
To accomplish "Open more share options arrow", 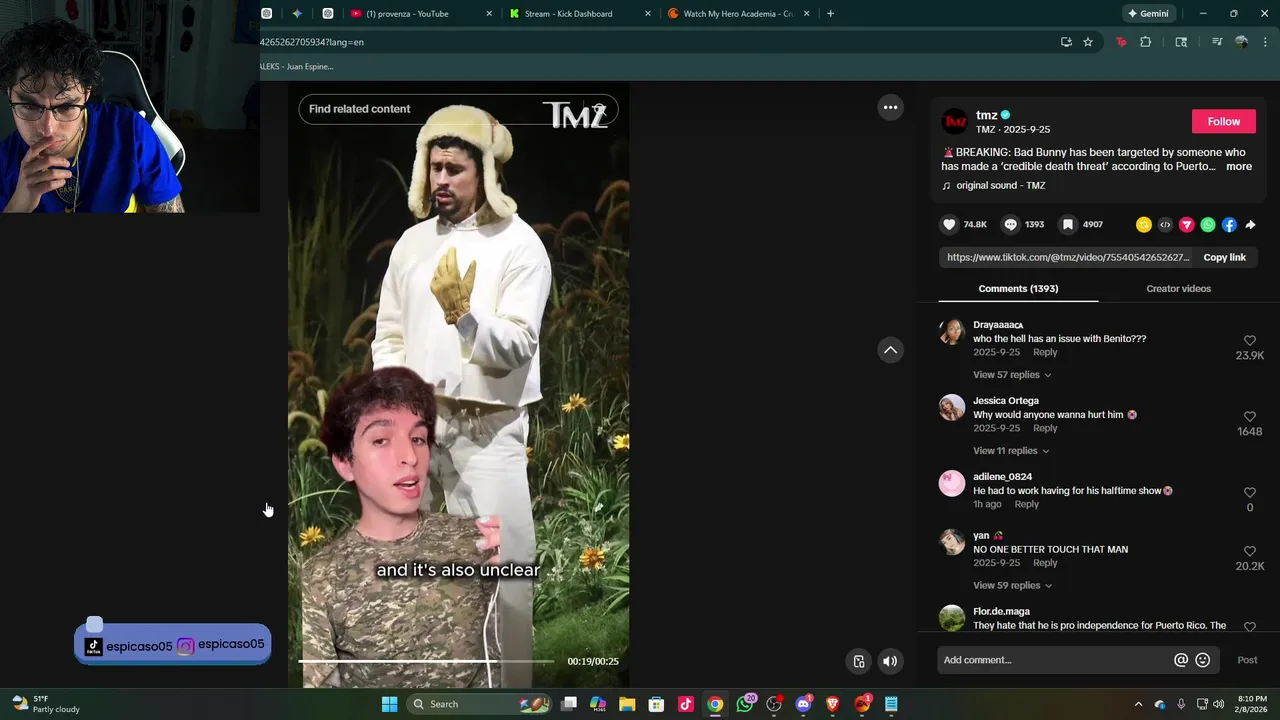I will (1250, 225).
